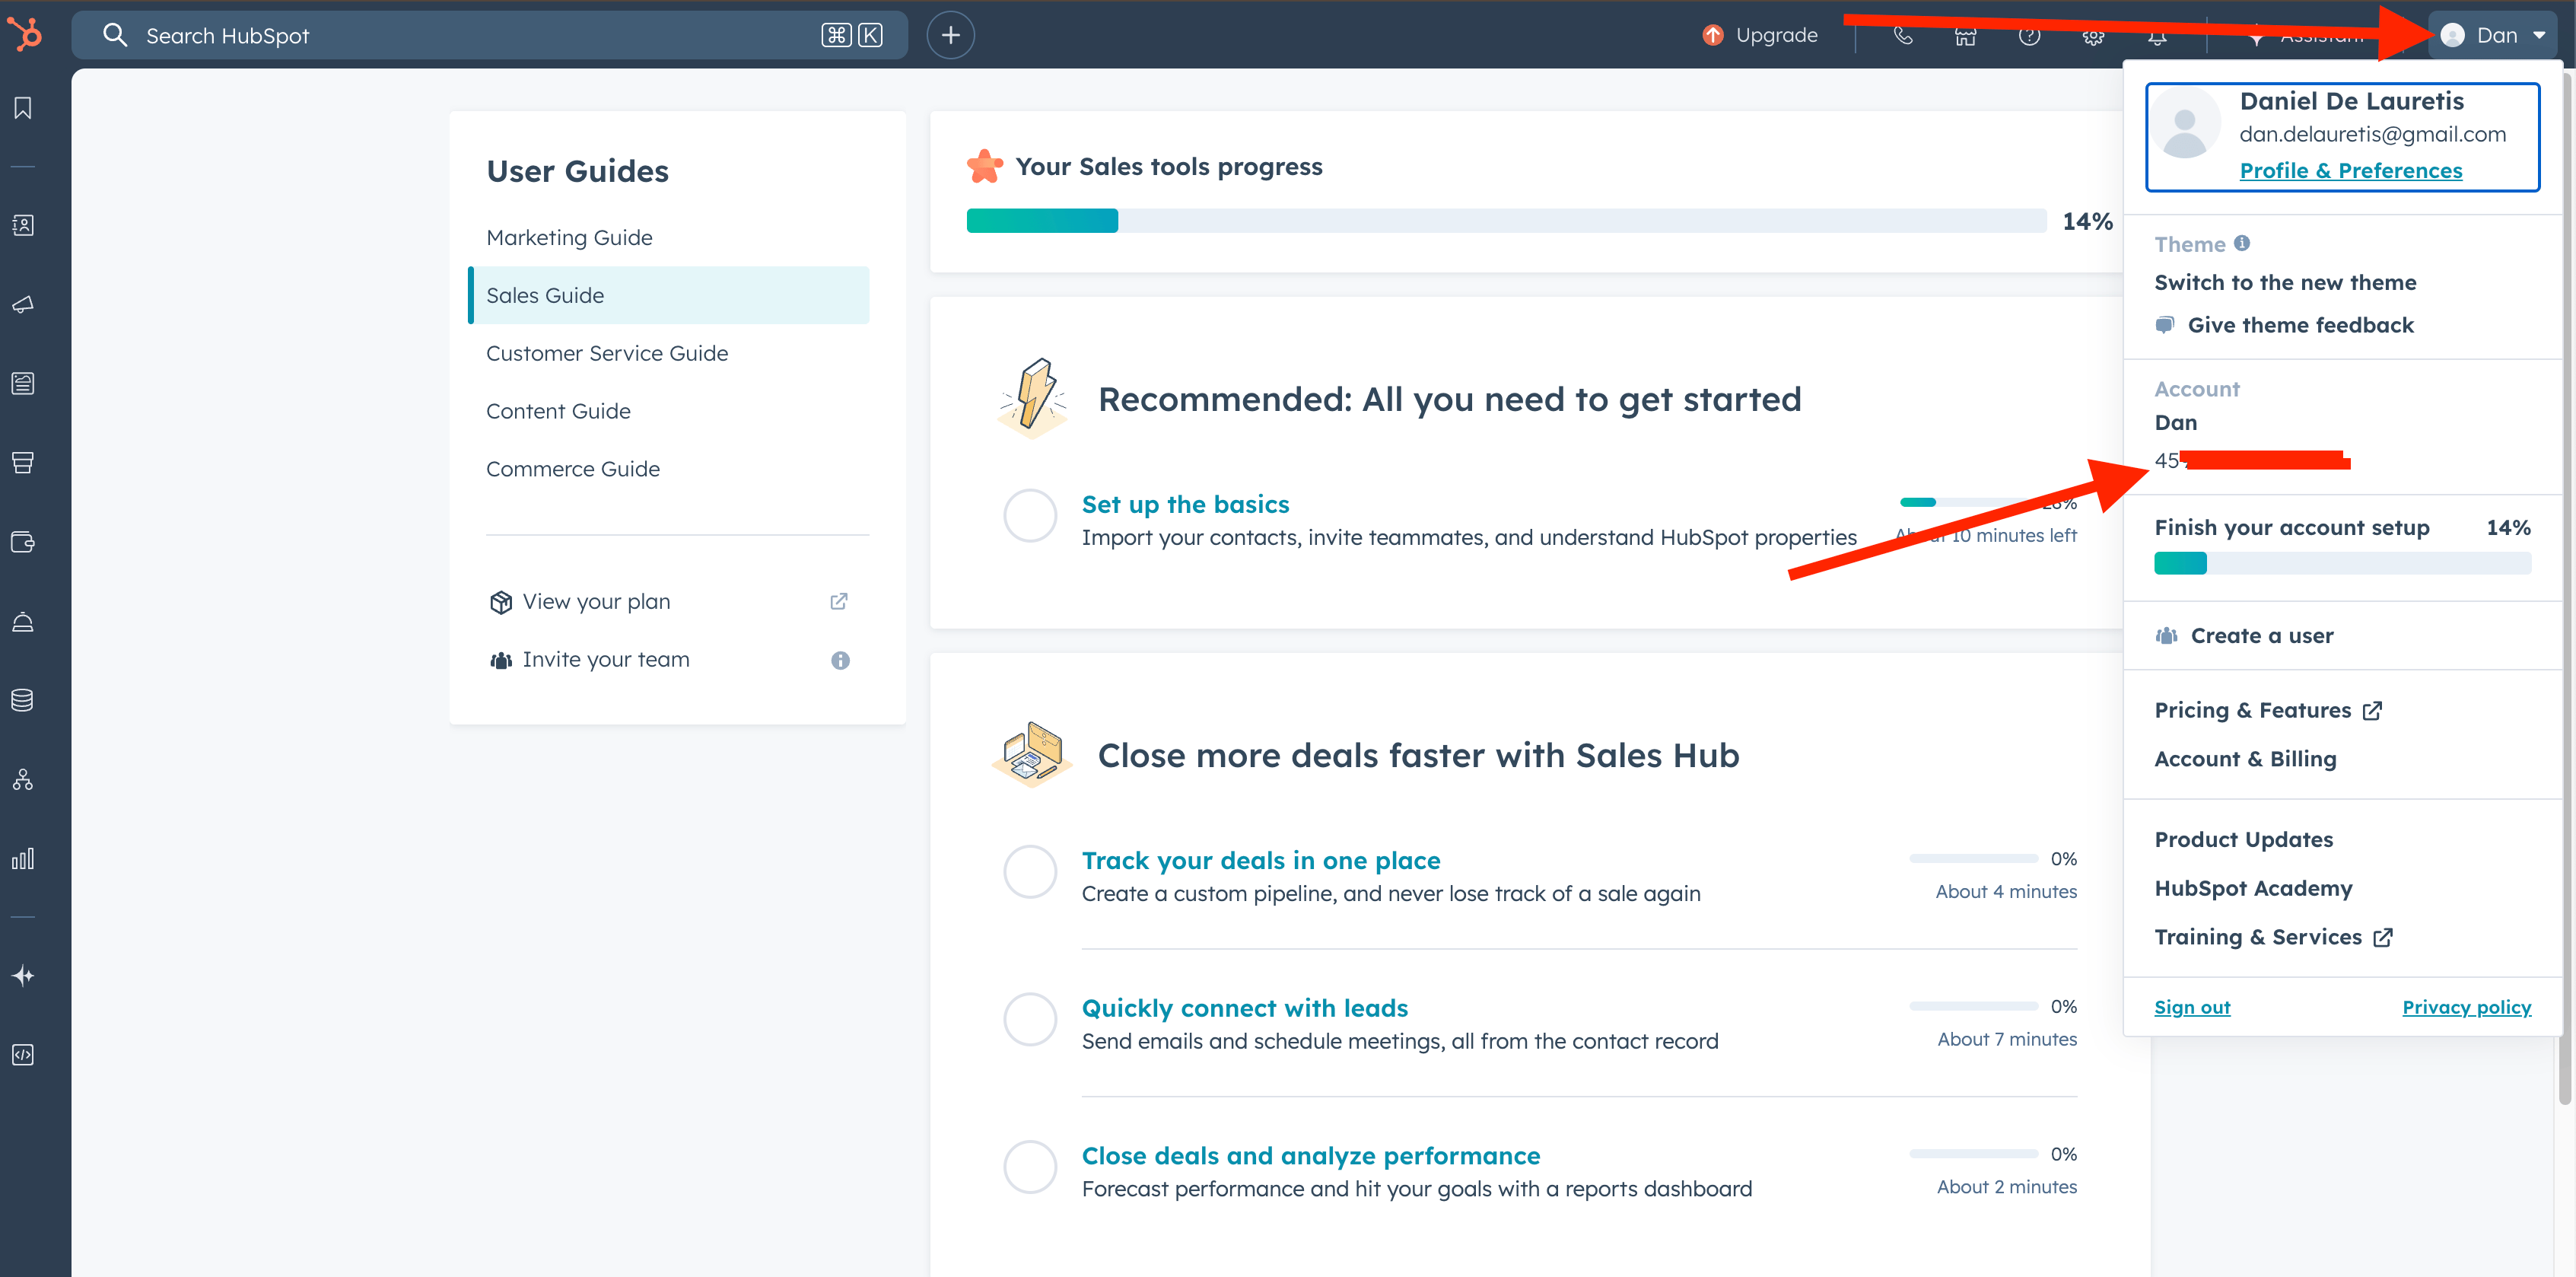The image size is (2576, 1277).
Task: Open the Content sidebar icon
Action: click(x=23, y=383)
